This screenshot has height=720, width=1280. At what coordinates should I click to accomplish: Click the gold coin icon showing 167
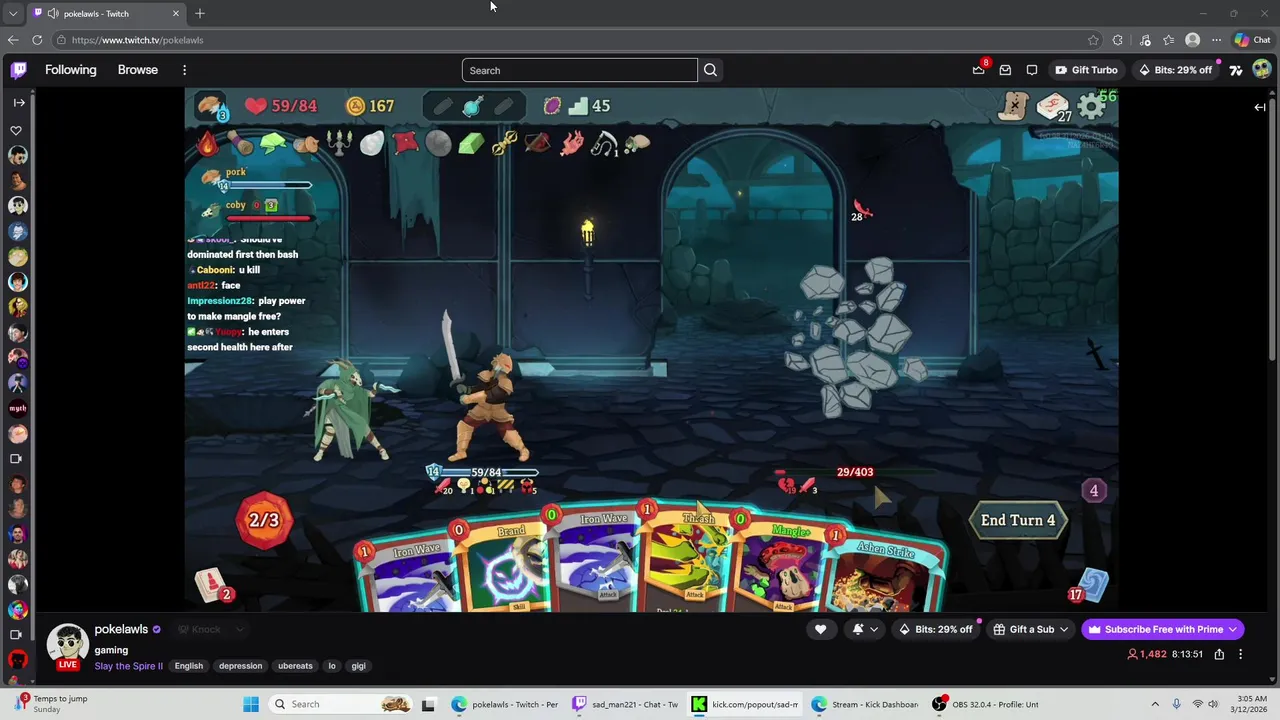[355, 106]
